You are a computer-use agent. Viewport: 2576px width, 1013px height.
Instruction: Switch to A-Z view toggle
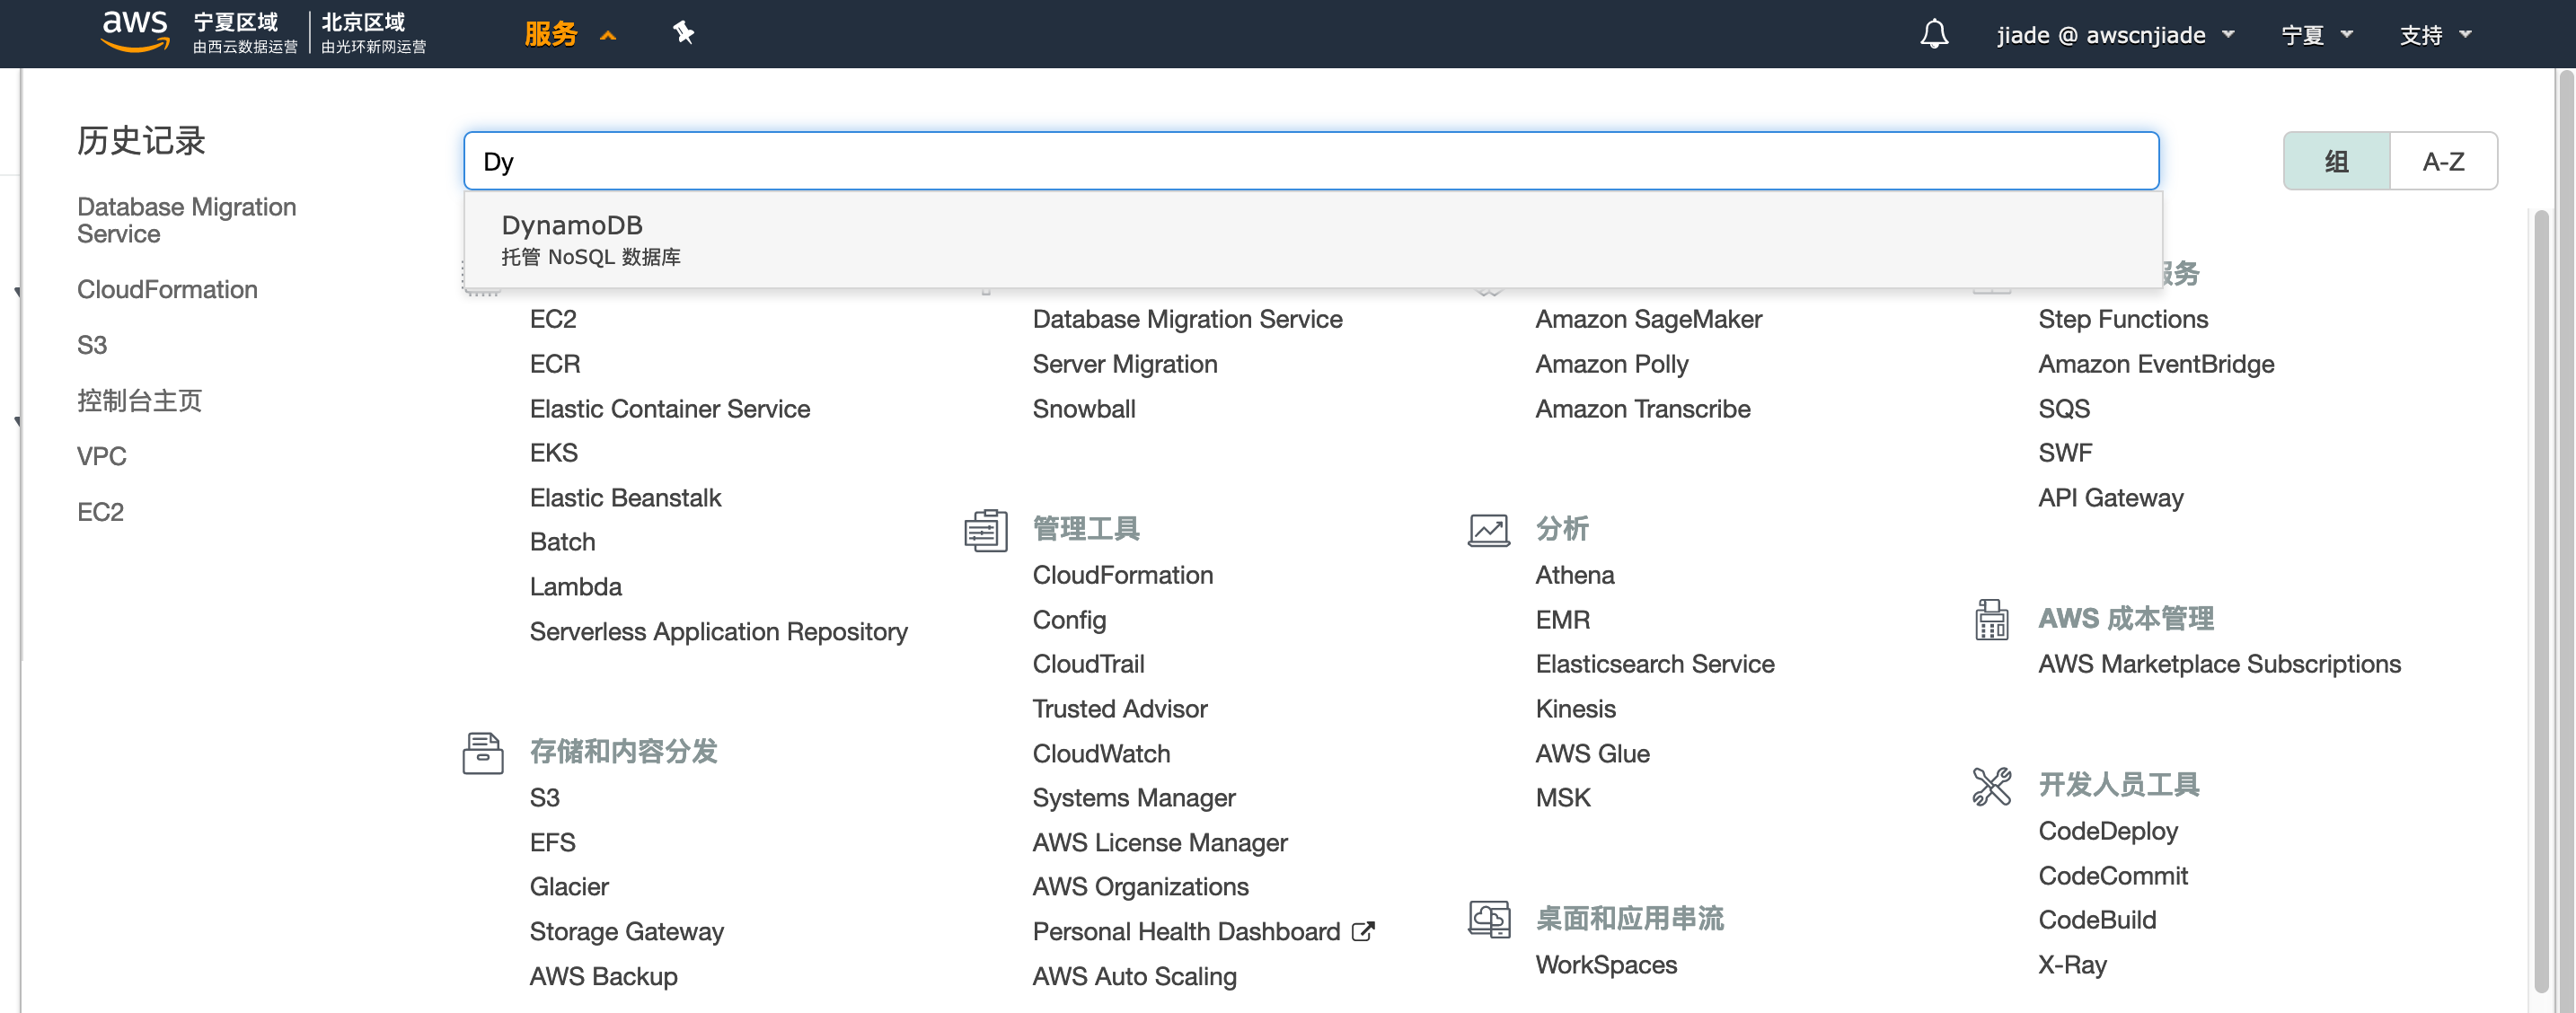tap(2442, 161)
